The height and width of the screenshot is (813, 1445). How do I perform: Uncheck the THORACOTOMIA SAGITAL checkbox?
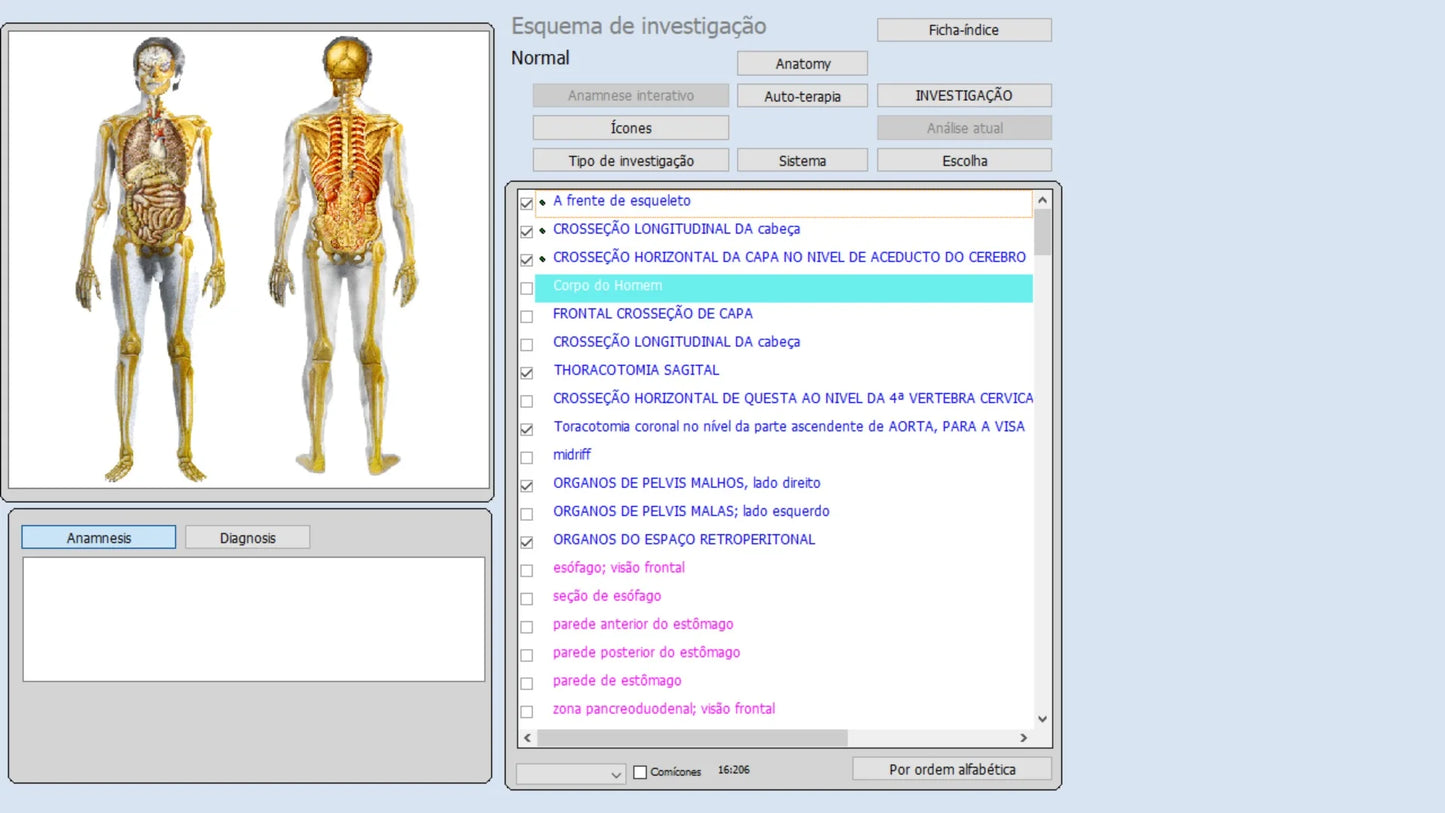527,372
